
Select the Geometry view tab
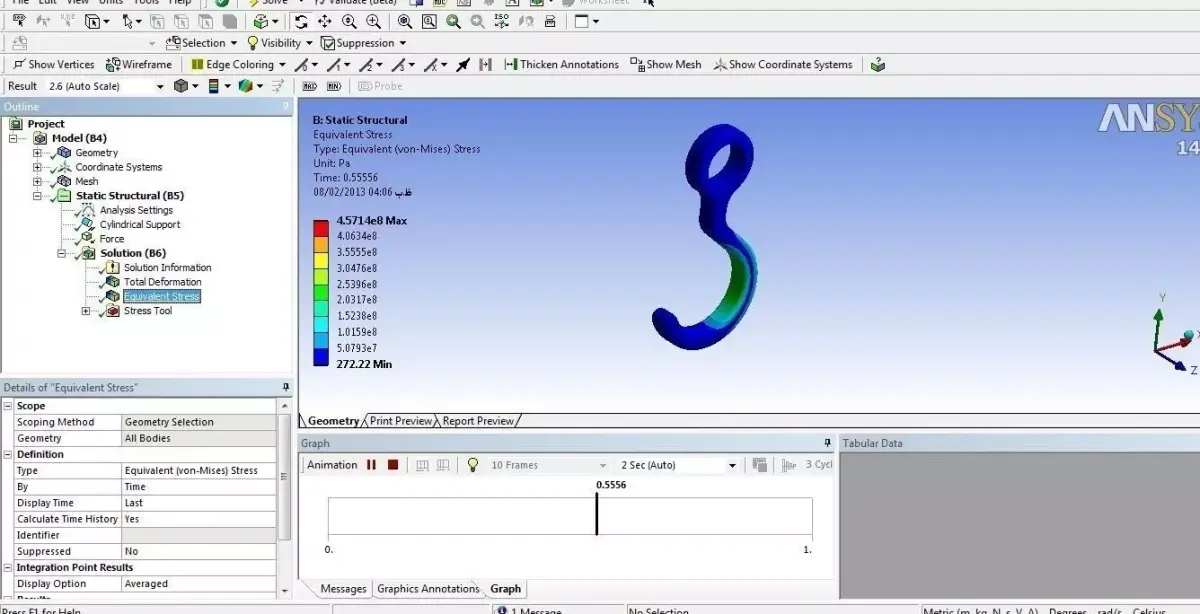pos(333,421)
